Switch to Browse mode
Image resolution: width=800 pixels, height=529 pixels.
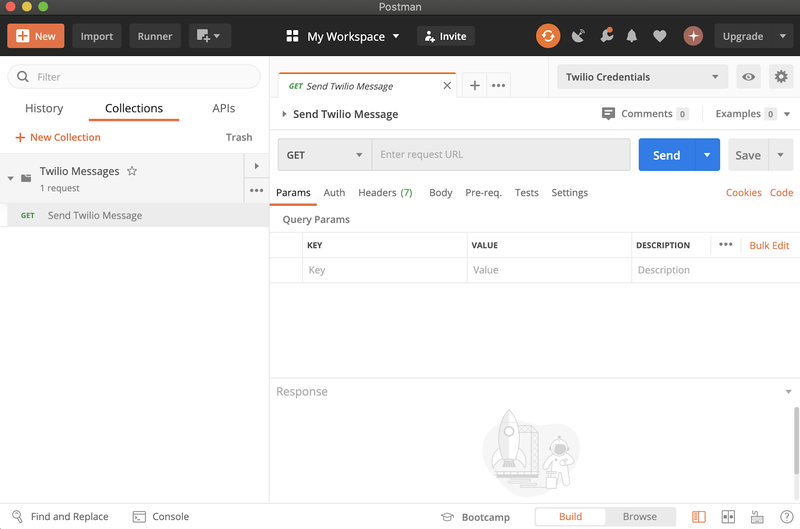tap(639, 517)
